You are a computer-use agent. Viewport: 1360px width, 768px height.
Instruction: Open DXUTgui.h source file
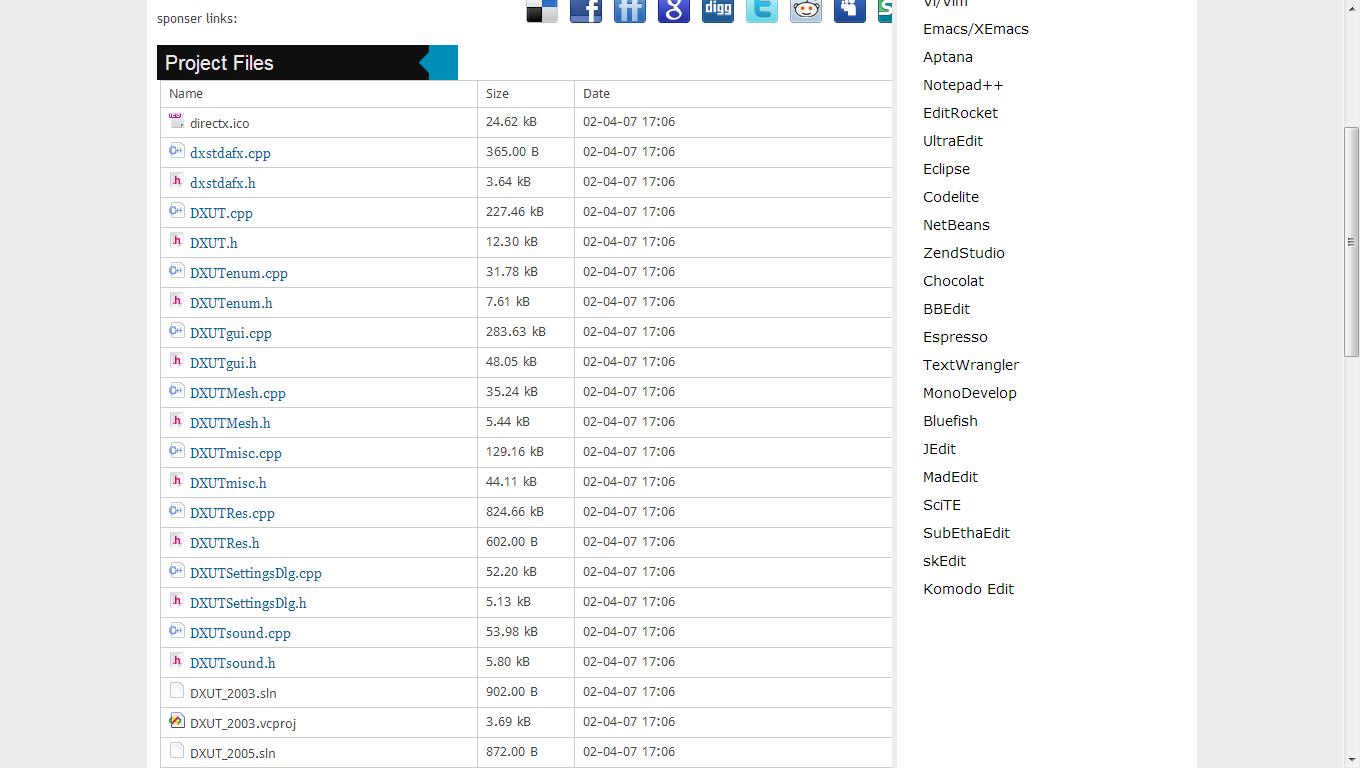click(223, 363)
